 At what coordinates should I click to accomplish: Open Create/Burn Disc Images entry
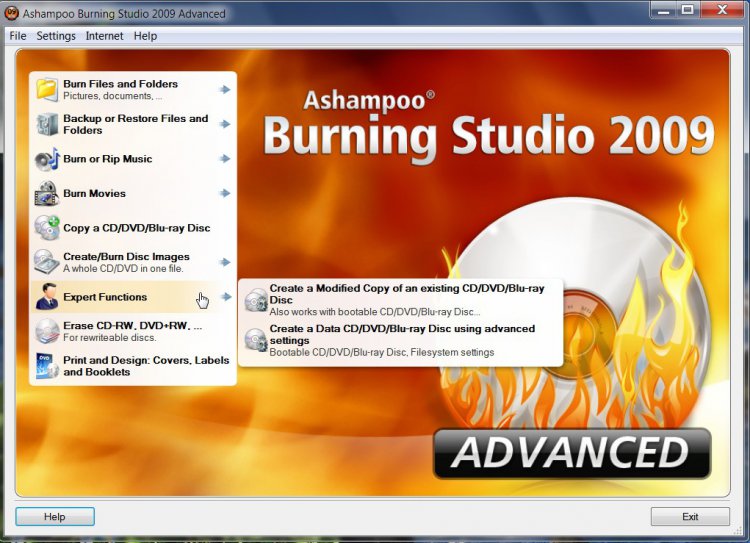click(132, 262)
